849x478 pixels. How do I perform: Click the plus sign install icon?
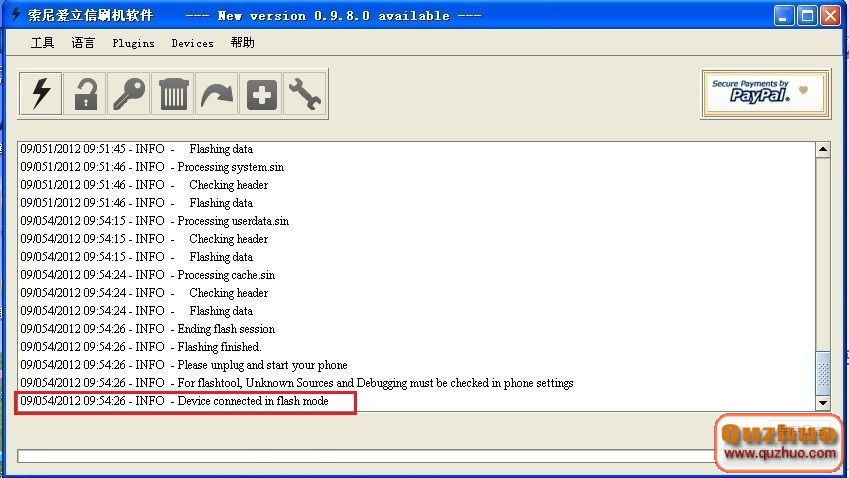(x=261, y=94)
